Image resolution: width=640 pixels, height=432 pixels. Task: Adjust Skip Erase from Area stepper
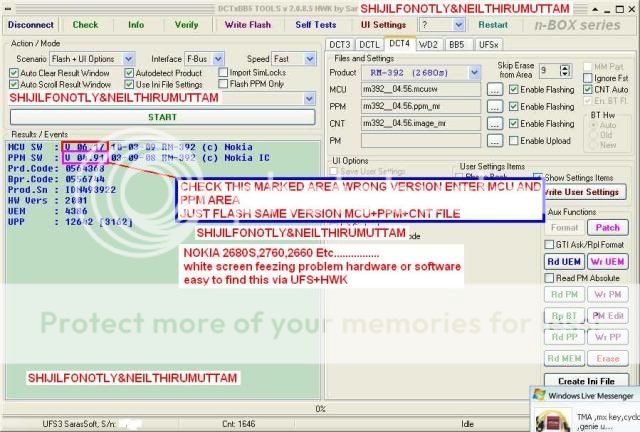pyautogui.click(x=565, y=71)
